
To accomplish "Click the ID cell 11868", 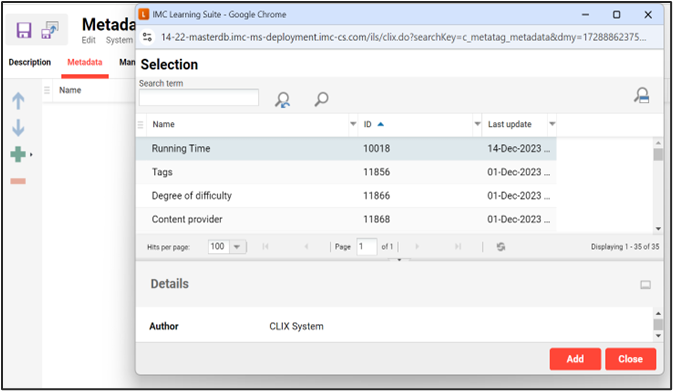I will point(376,219).
